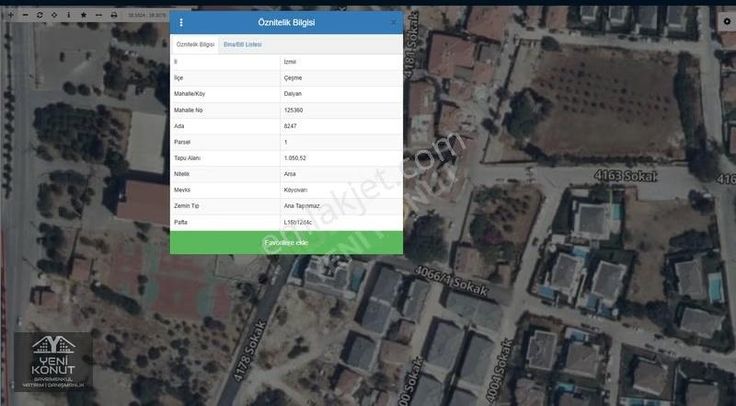Screen dimensions: 736x406
Task: Click the zoom out minus icon
Action: (25, 16)
